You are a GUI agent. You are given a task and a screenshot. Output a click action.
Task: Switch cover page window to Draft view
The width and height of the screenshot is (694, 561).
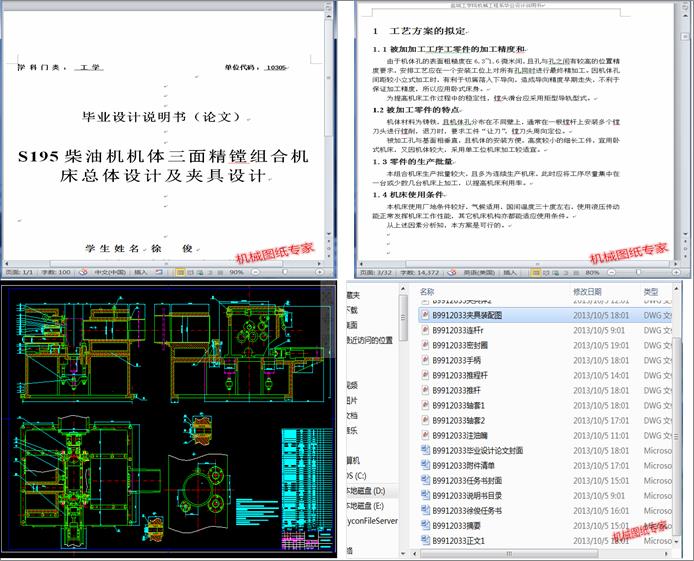[220, 273]
